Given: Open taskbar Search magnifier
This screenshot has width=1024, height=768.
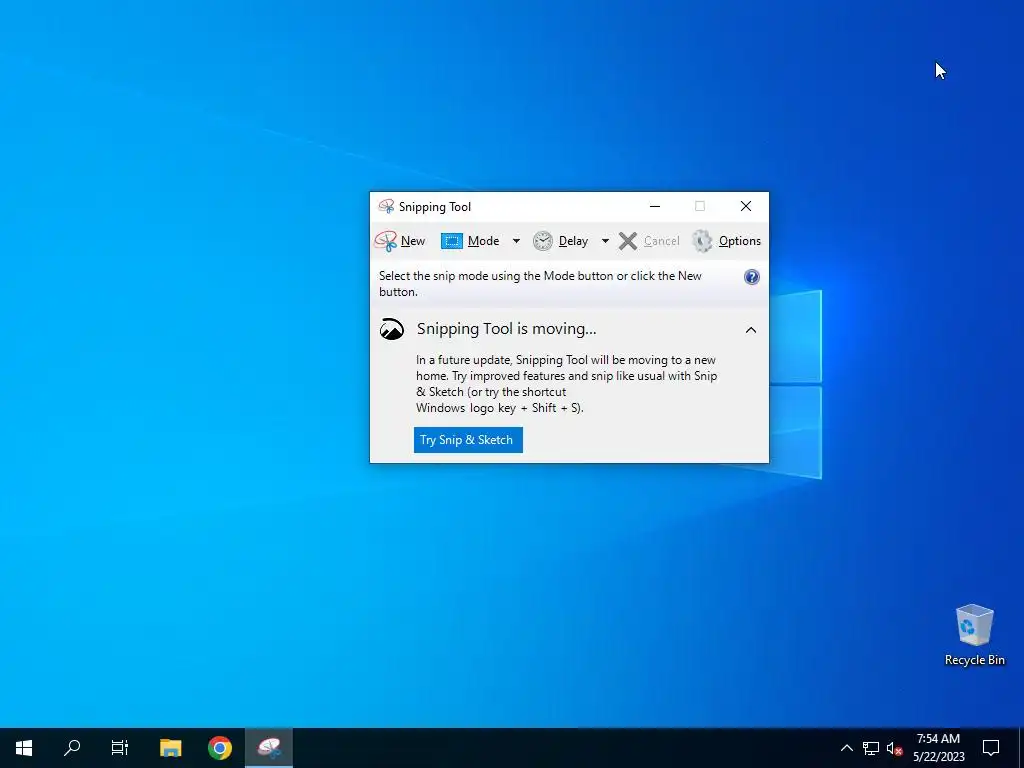Looking at the screenshot, I should coord(72,748).
